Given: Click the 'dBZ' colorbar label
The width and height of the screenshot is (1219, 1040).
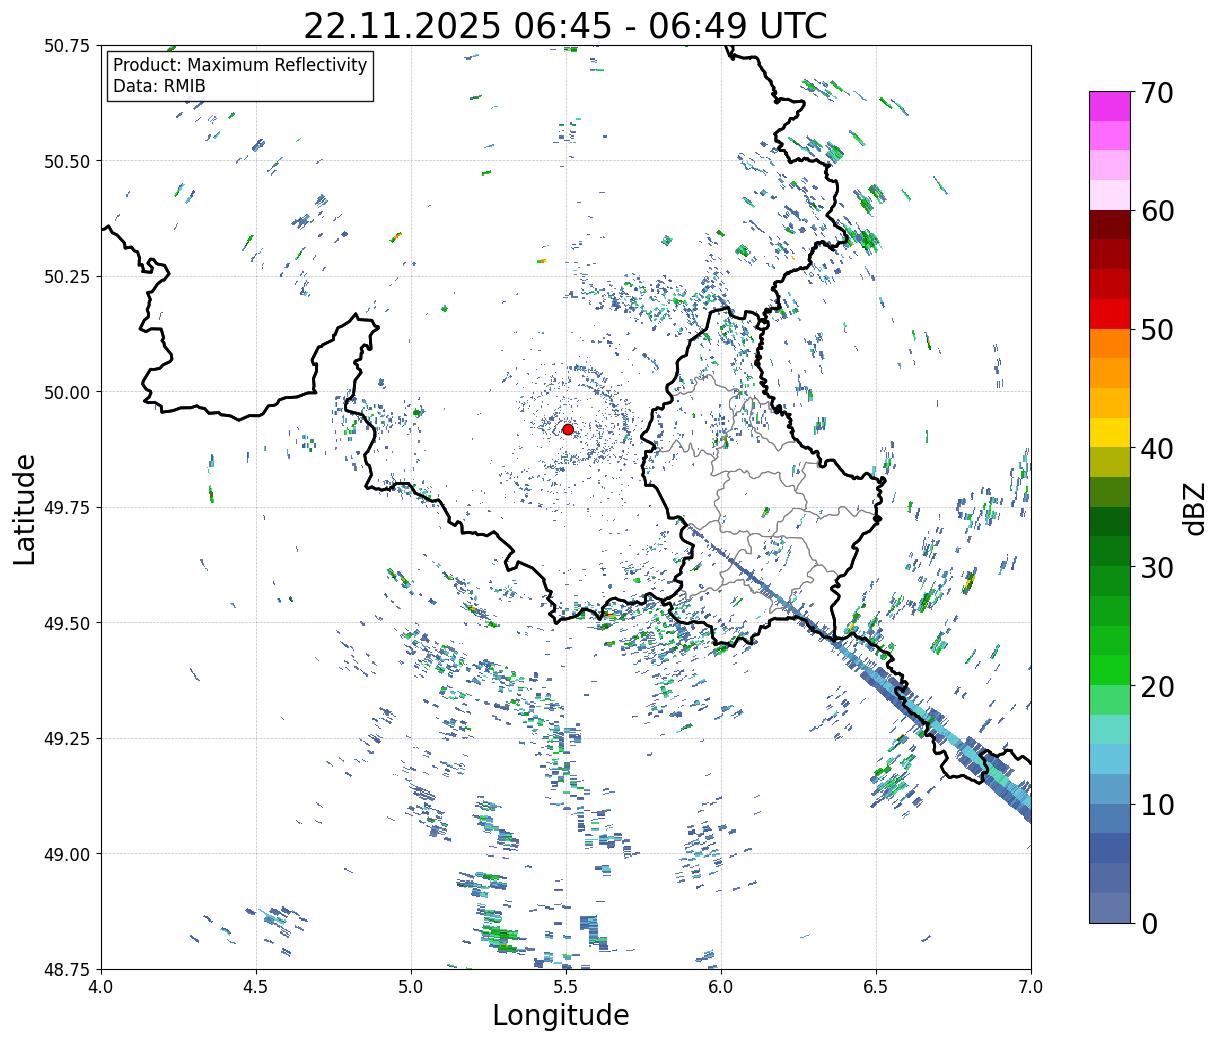Looking at the screenshot, I should 1194,508.
